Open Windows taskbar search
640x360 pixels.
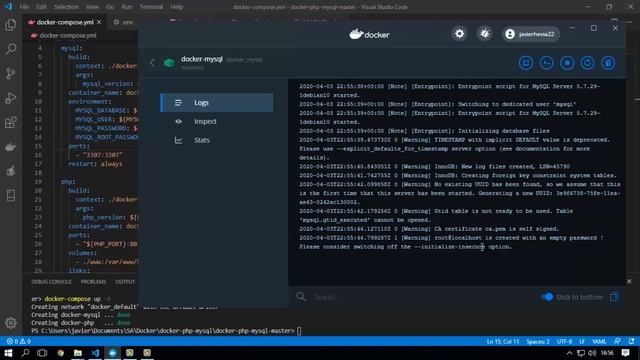(x=25, y=353)
